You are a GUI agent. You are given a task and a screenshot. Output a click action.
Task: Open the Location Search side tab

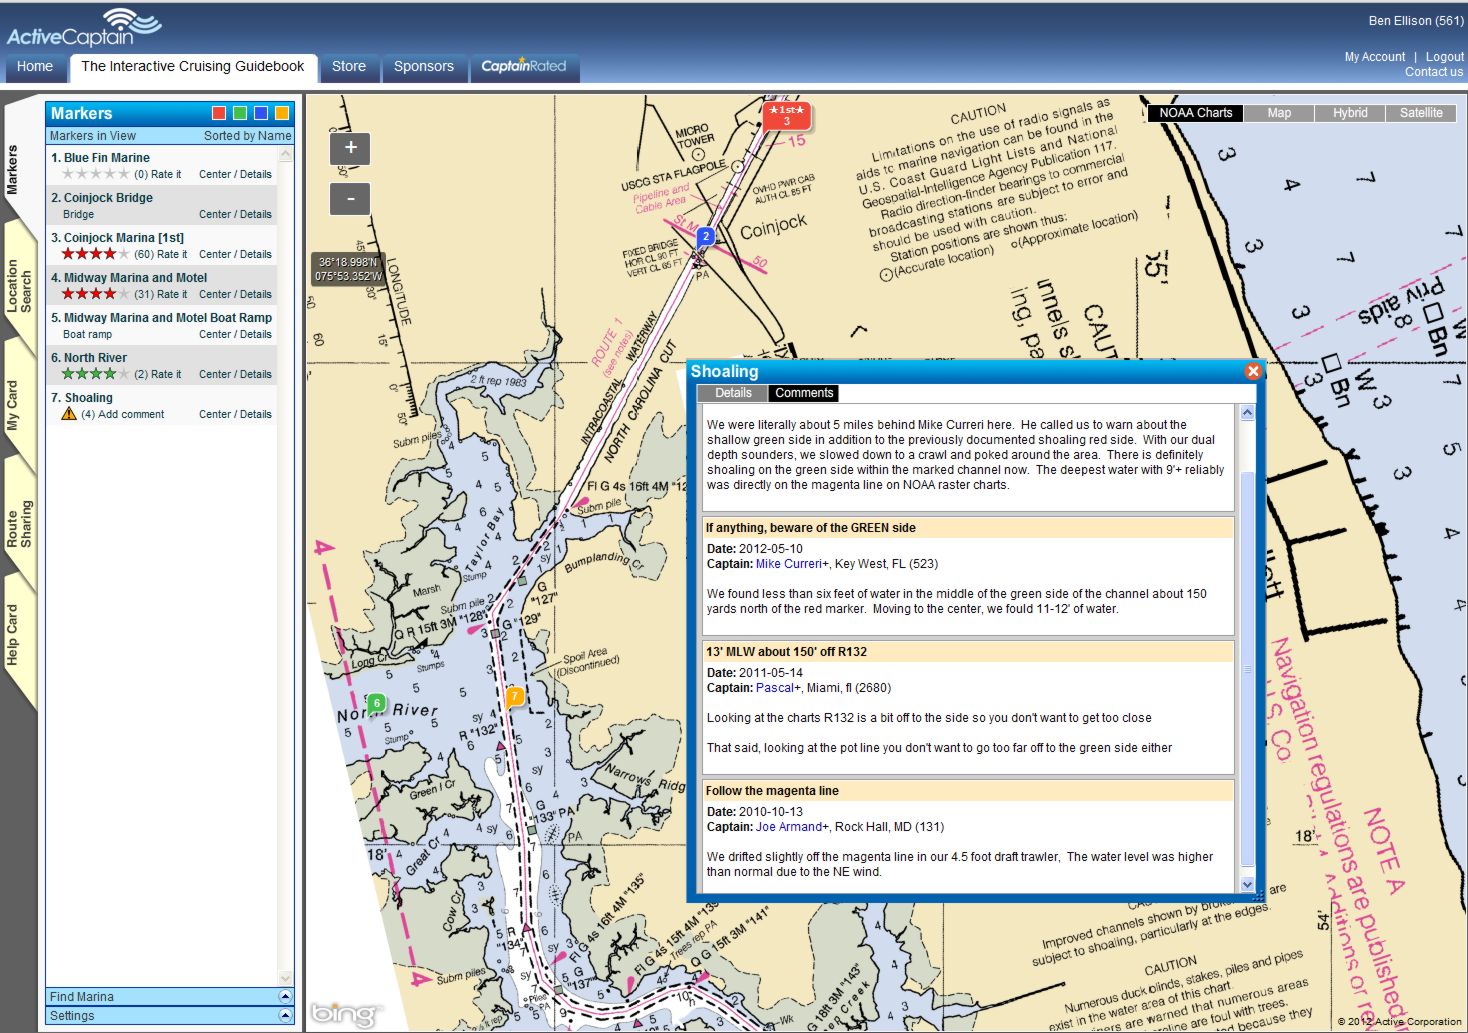tap(19, 285)
